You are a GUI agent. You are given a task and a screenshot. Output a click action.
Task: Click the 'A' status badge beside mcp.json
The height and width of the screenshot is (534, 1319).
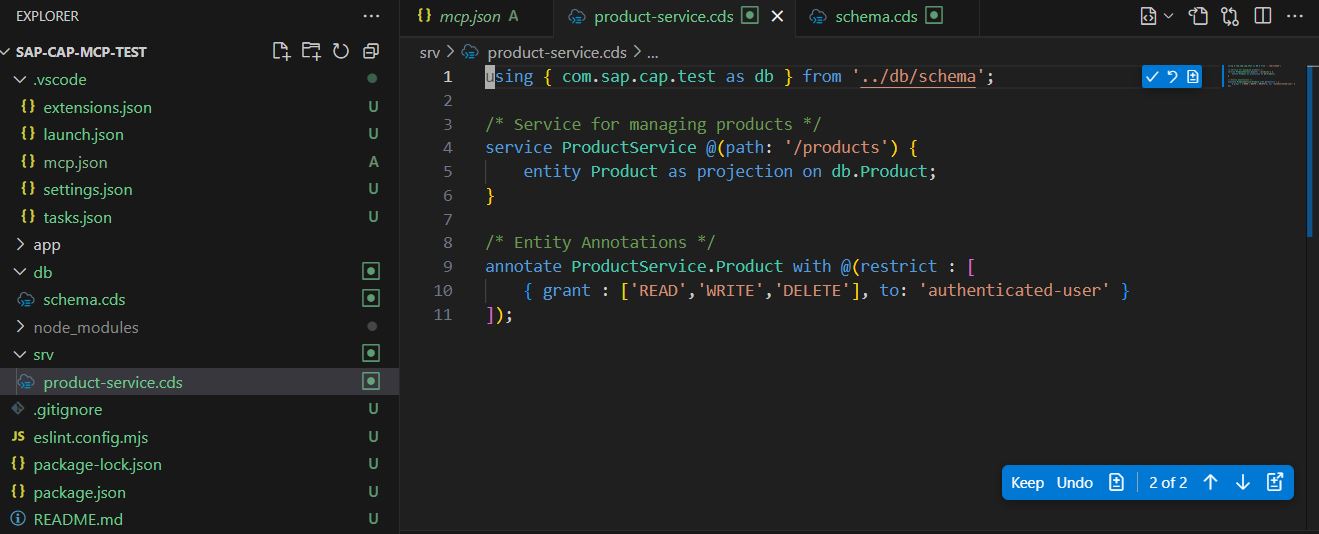point(373,162)
